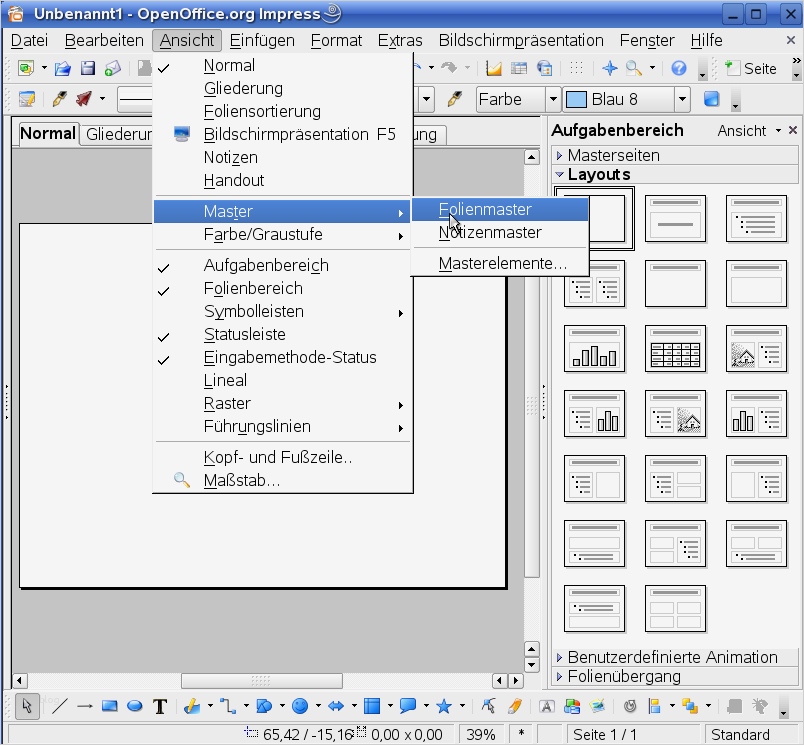804x745 pixels.
Task: Open Masterelemente... dialog entry
Action: [x=502, y=263]
